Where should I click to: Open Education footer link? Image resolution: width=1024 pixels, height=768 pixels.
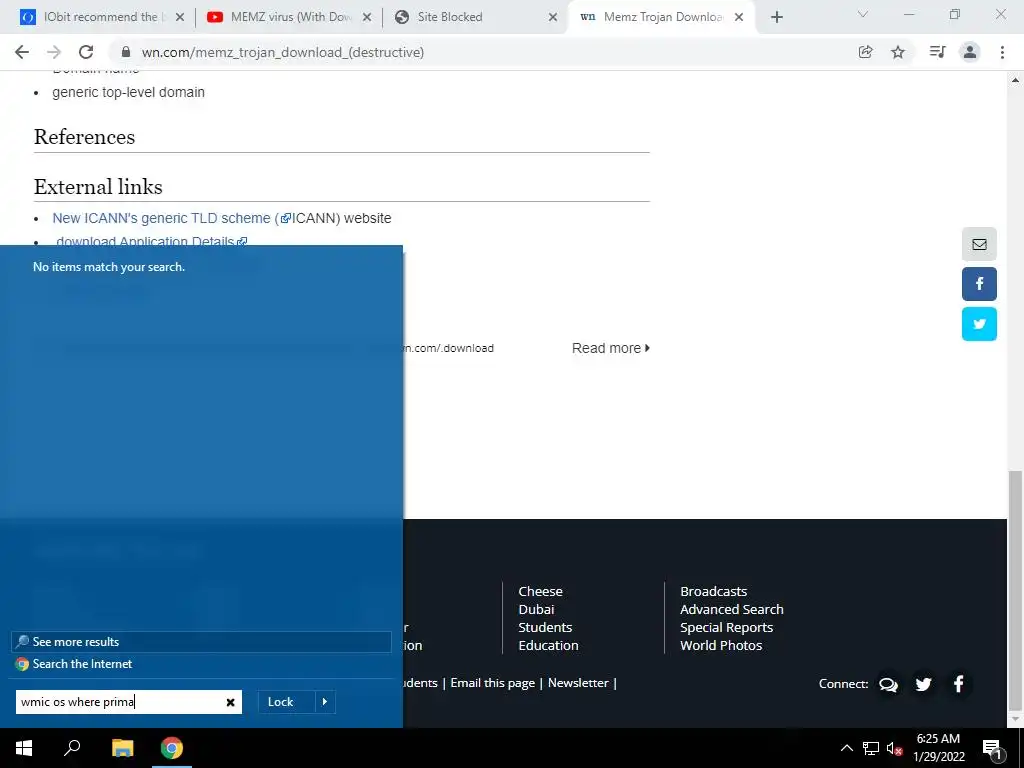(549, 645)
